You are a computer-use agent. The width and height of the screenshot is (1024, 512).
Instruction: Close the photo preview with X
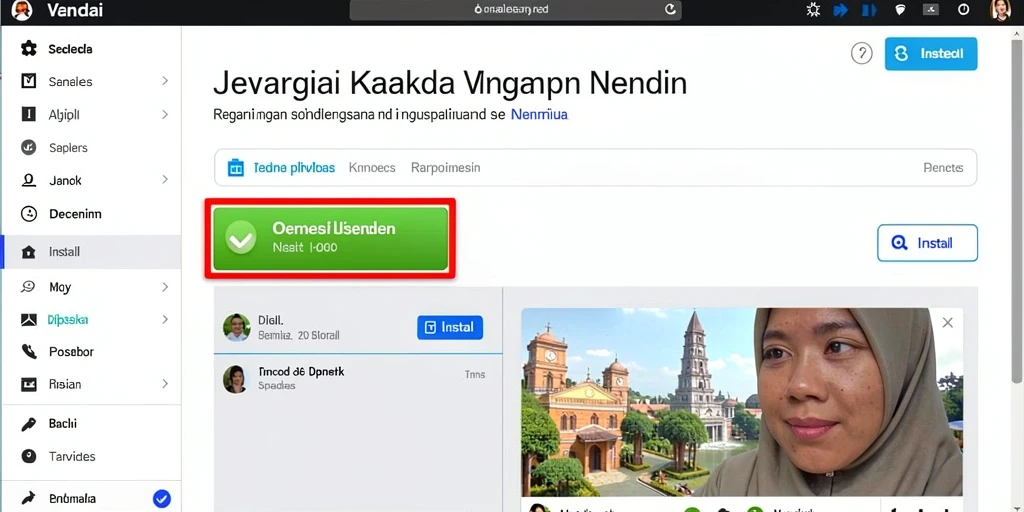pyautogui.click(x=948, y=323)
